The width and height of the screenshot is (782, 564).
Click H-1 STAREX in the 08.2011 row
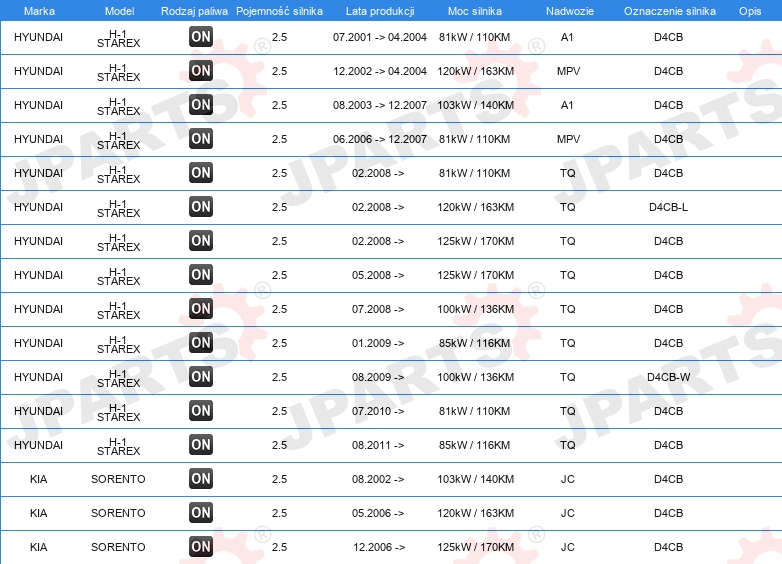click(119, 446)
